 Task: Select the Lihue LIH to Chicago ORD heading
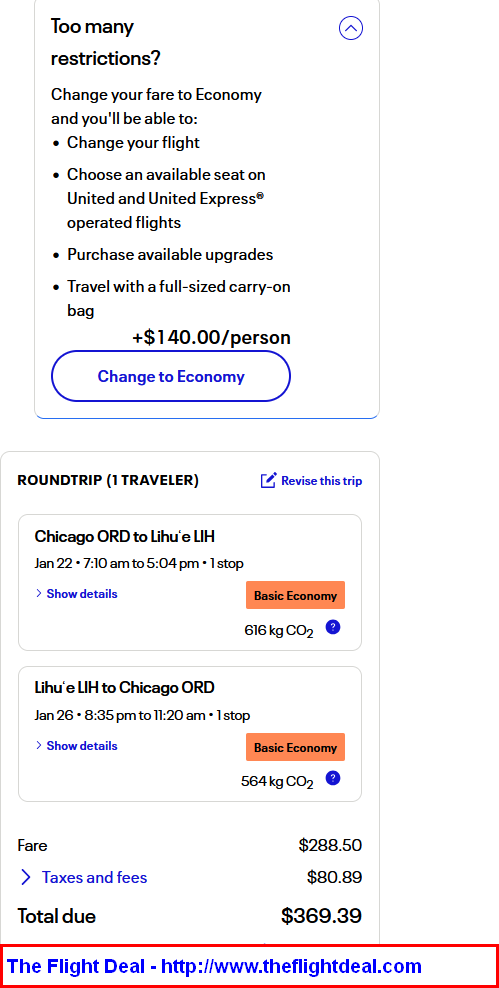(125, 687)
